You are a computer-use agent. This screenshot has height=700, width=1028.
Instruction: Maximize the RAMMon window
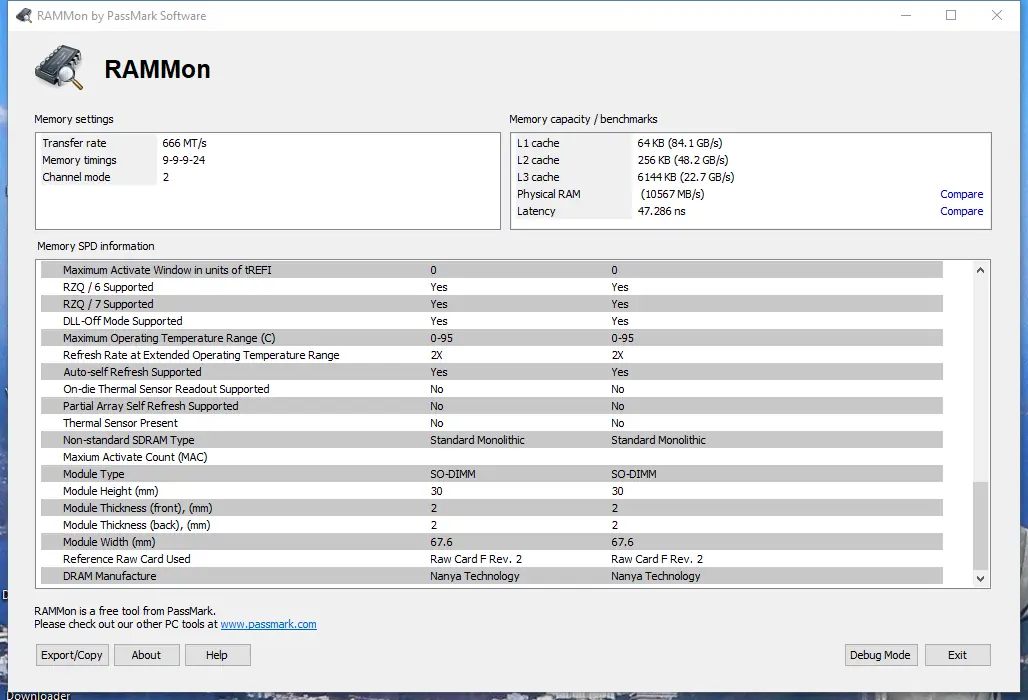coord(951,15)
